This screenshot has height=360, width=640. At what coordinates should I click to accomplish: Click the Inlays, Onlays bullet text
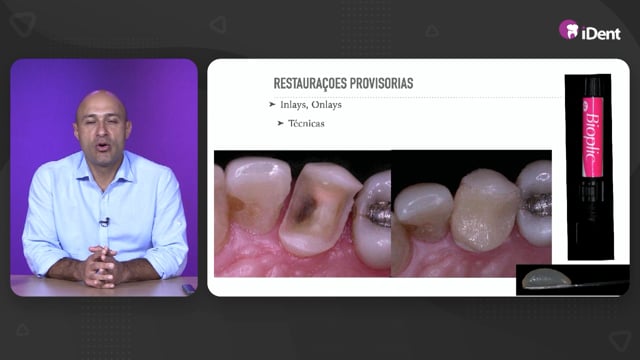click(311, 105)
